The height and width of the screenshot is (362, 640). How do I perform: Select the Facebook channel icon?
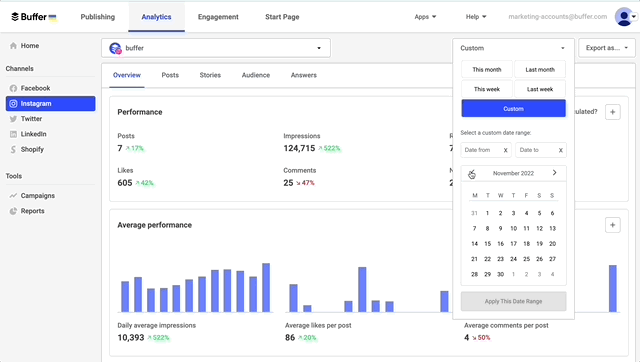(13, 88)
